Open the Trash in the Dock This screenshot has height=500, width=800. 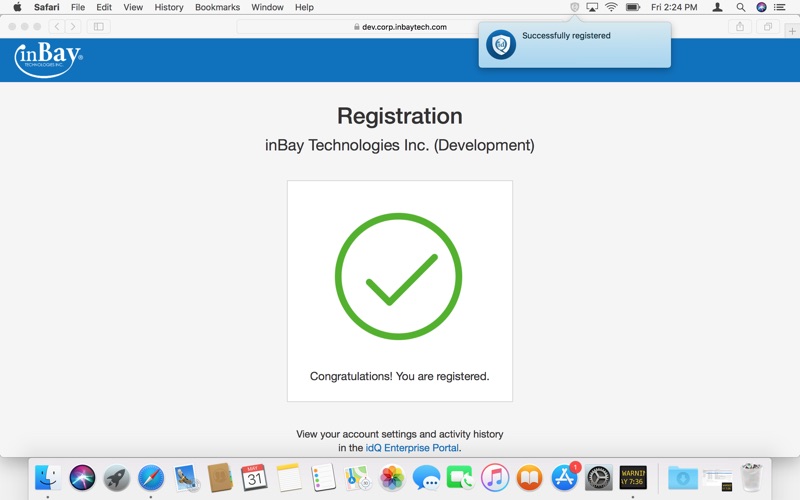click(x=752, y=478)
